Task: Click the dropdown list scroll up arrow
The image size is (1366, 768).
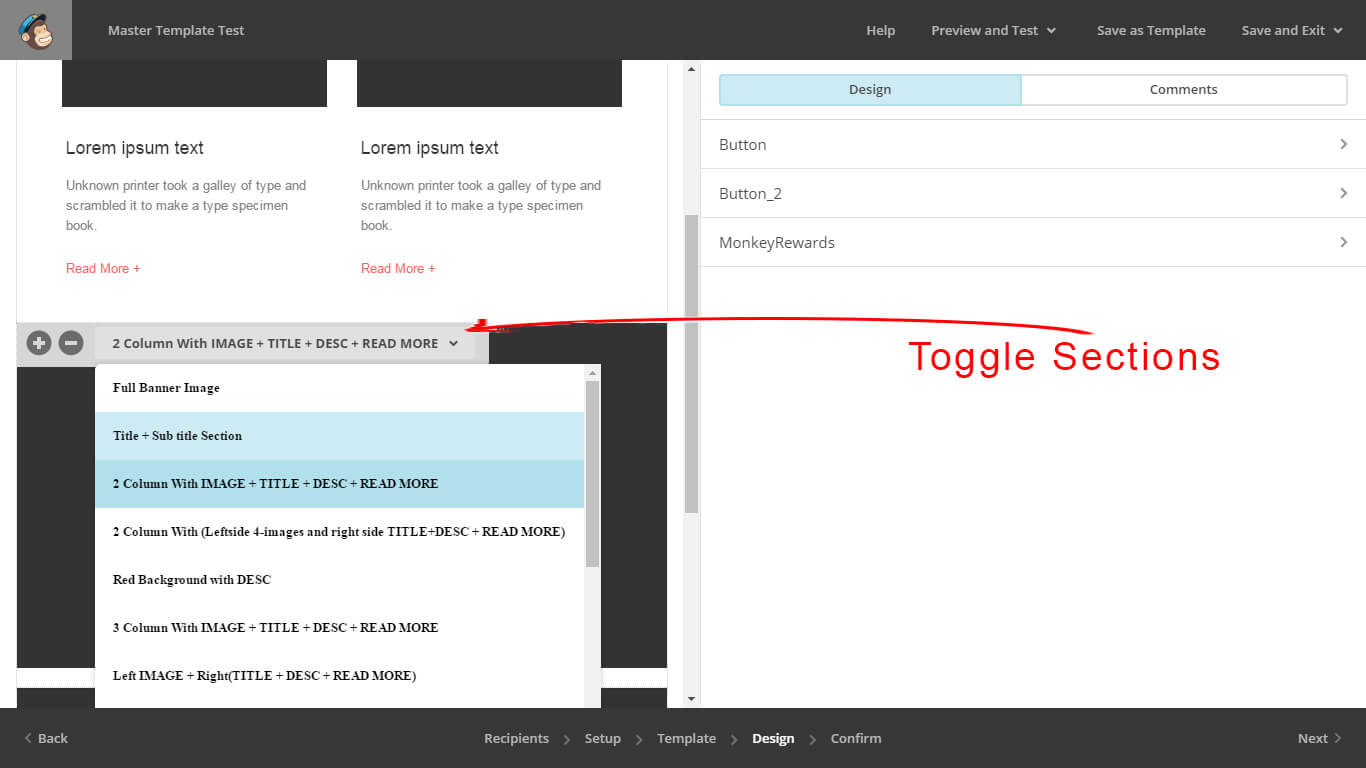Action: [x=592, y=373]
